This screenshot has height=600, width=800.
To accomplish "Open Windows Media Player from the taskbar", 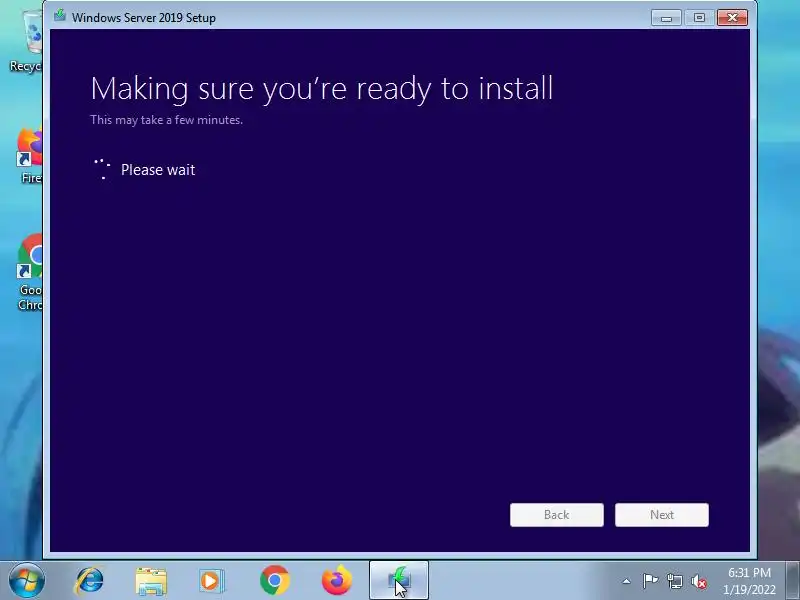I will [212, 581].
